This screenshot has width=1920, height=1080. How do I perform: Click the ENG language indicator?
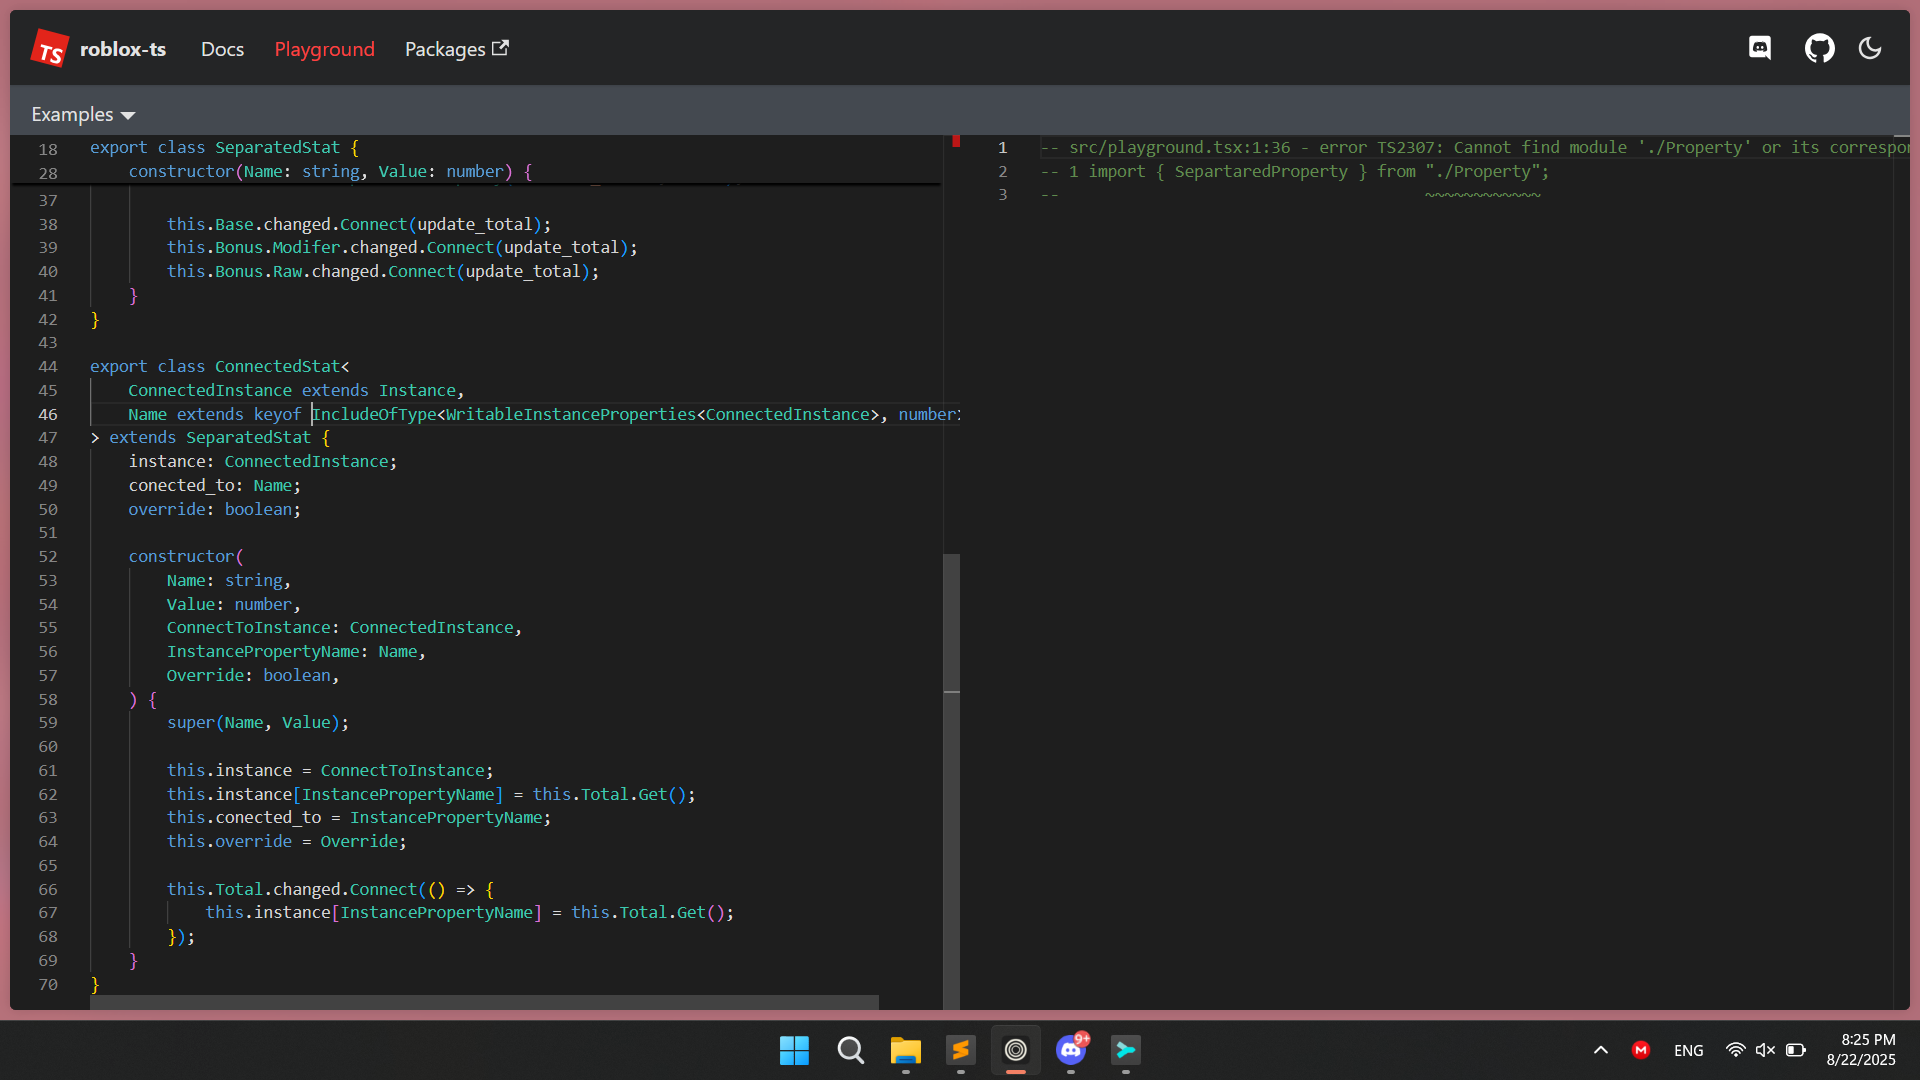pyautogui.click(x=1688, y=1050)
